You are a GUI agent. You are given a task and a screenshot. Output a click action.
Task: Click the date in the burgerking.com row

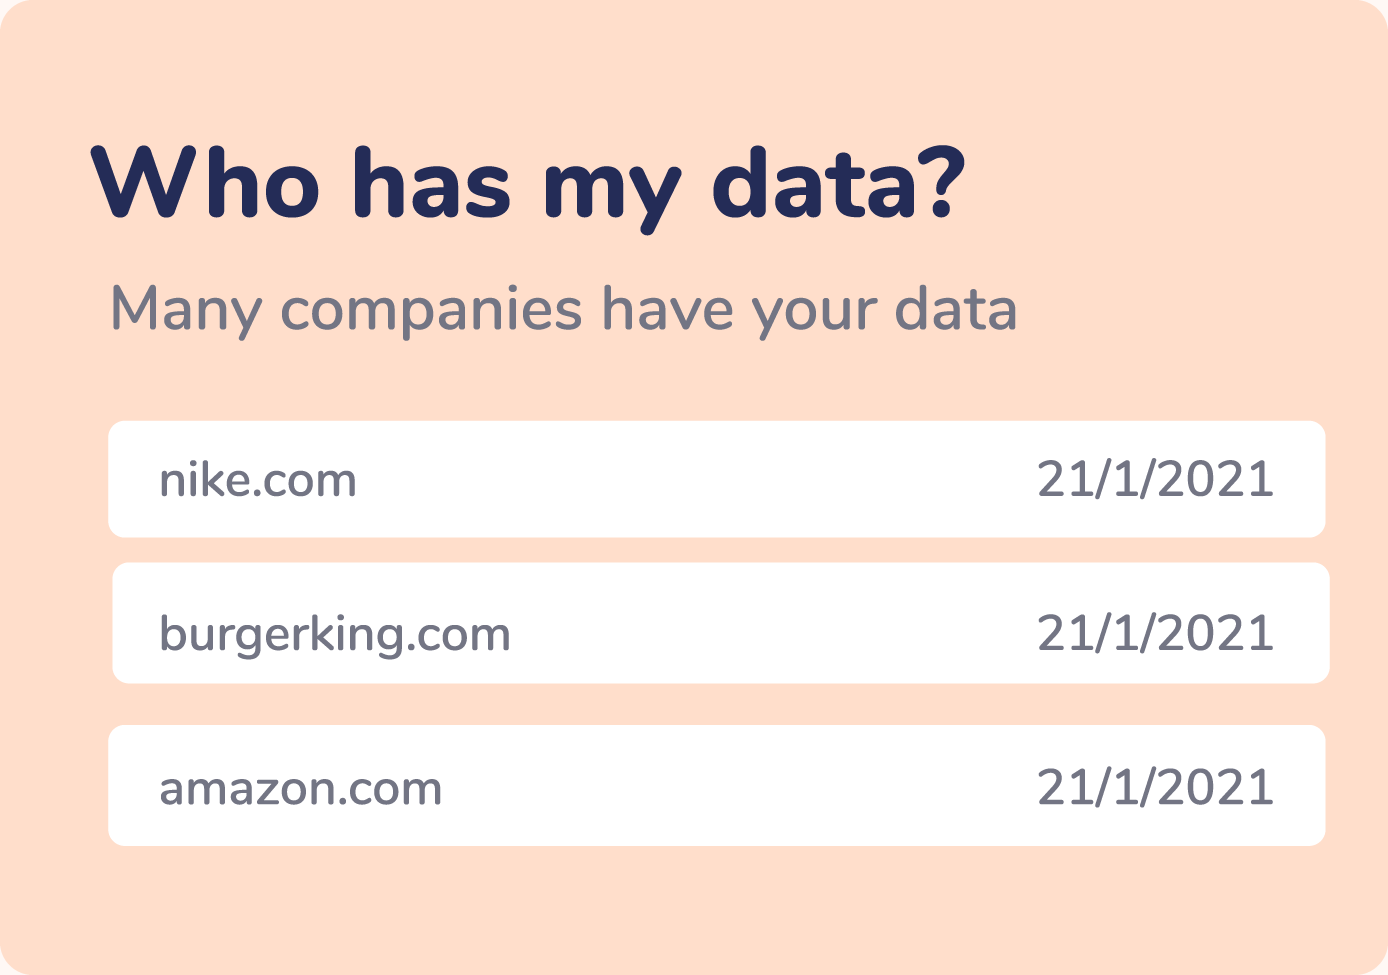(1155, 634)
